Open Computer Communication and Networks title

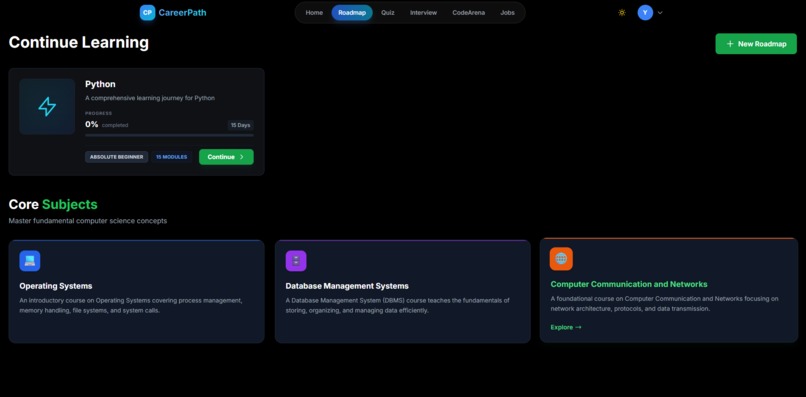pyautogui.click(x=629, y=284)
